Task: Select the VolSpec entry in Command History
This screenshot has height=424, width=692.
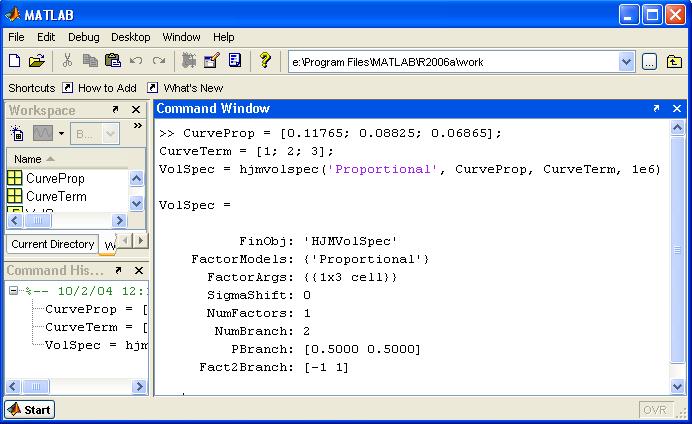Action: pyautogui.click(x=96, y=345)
